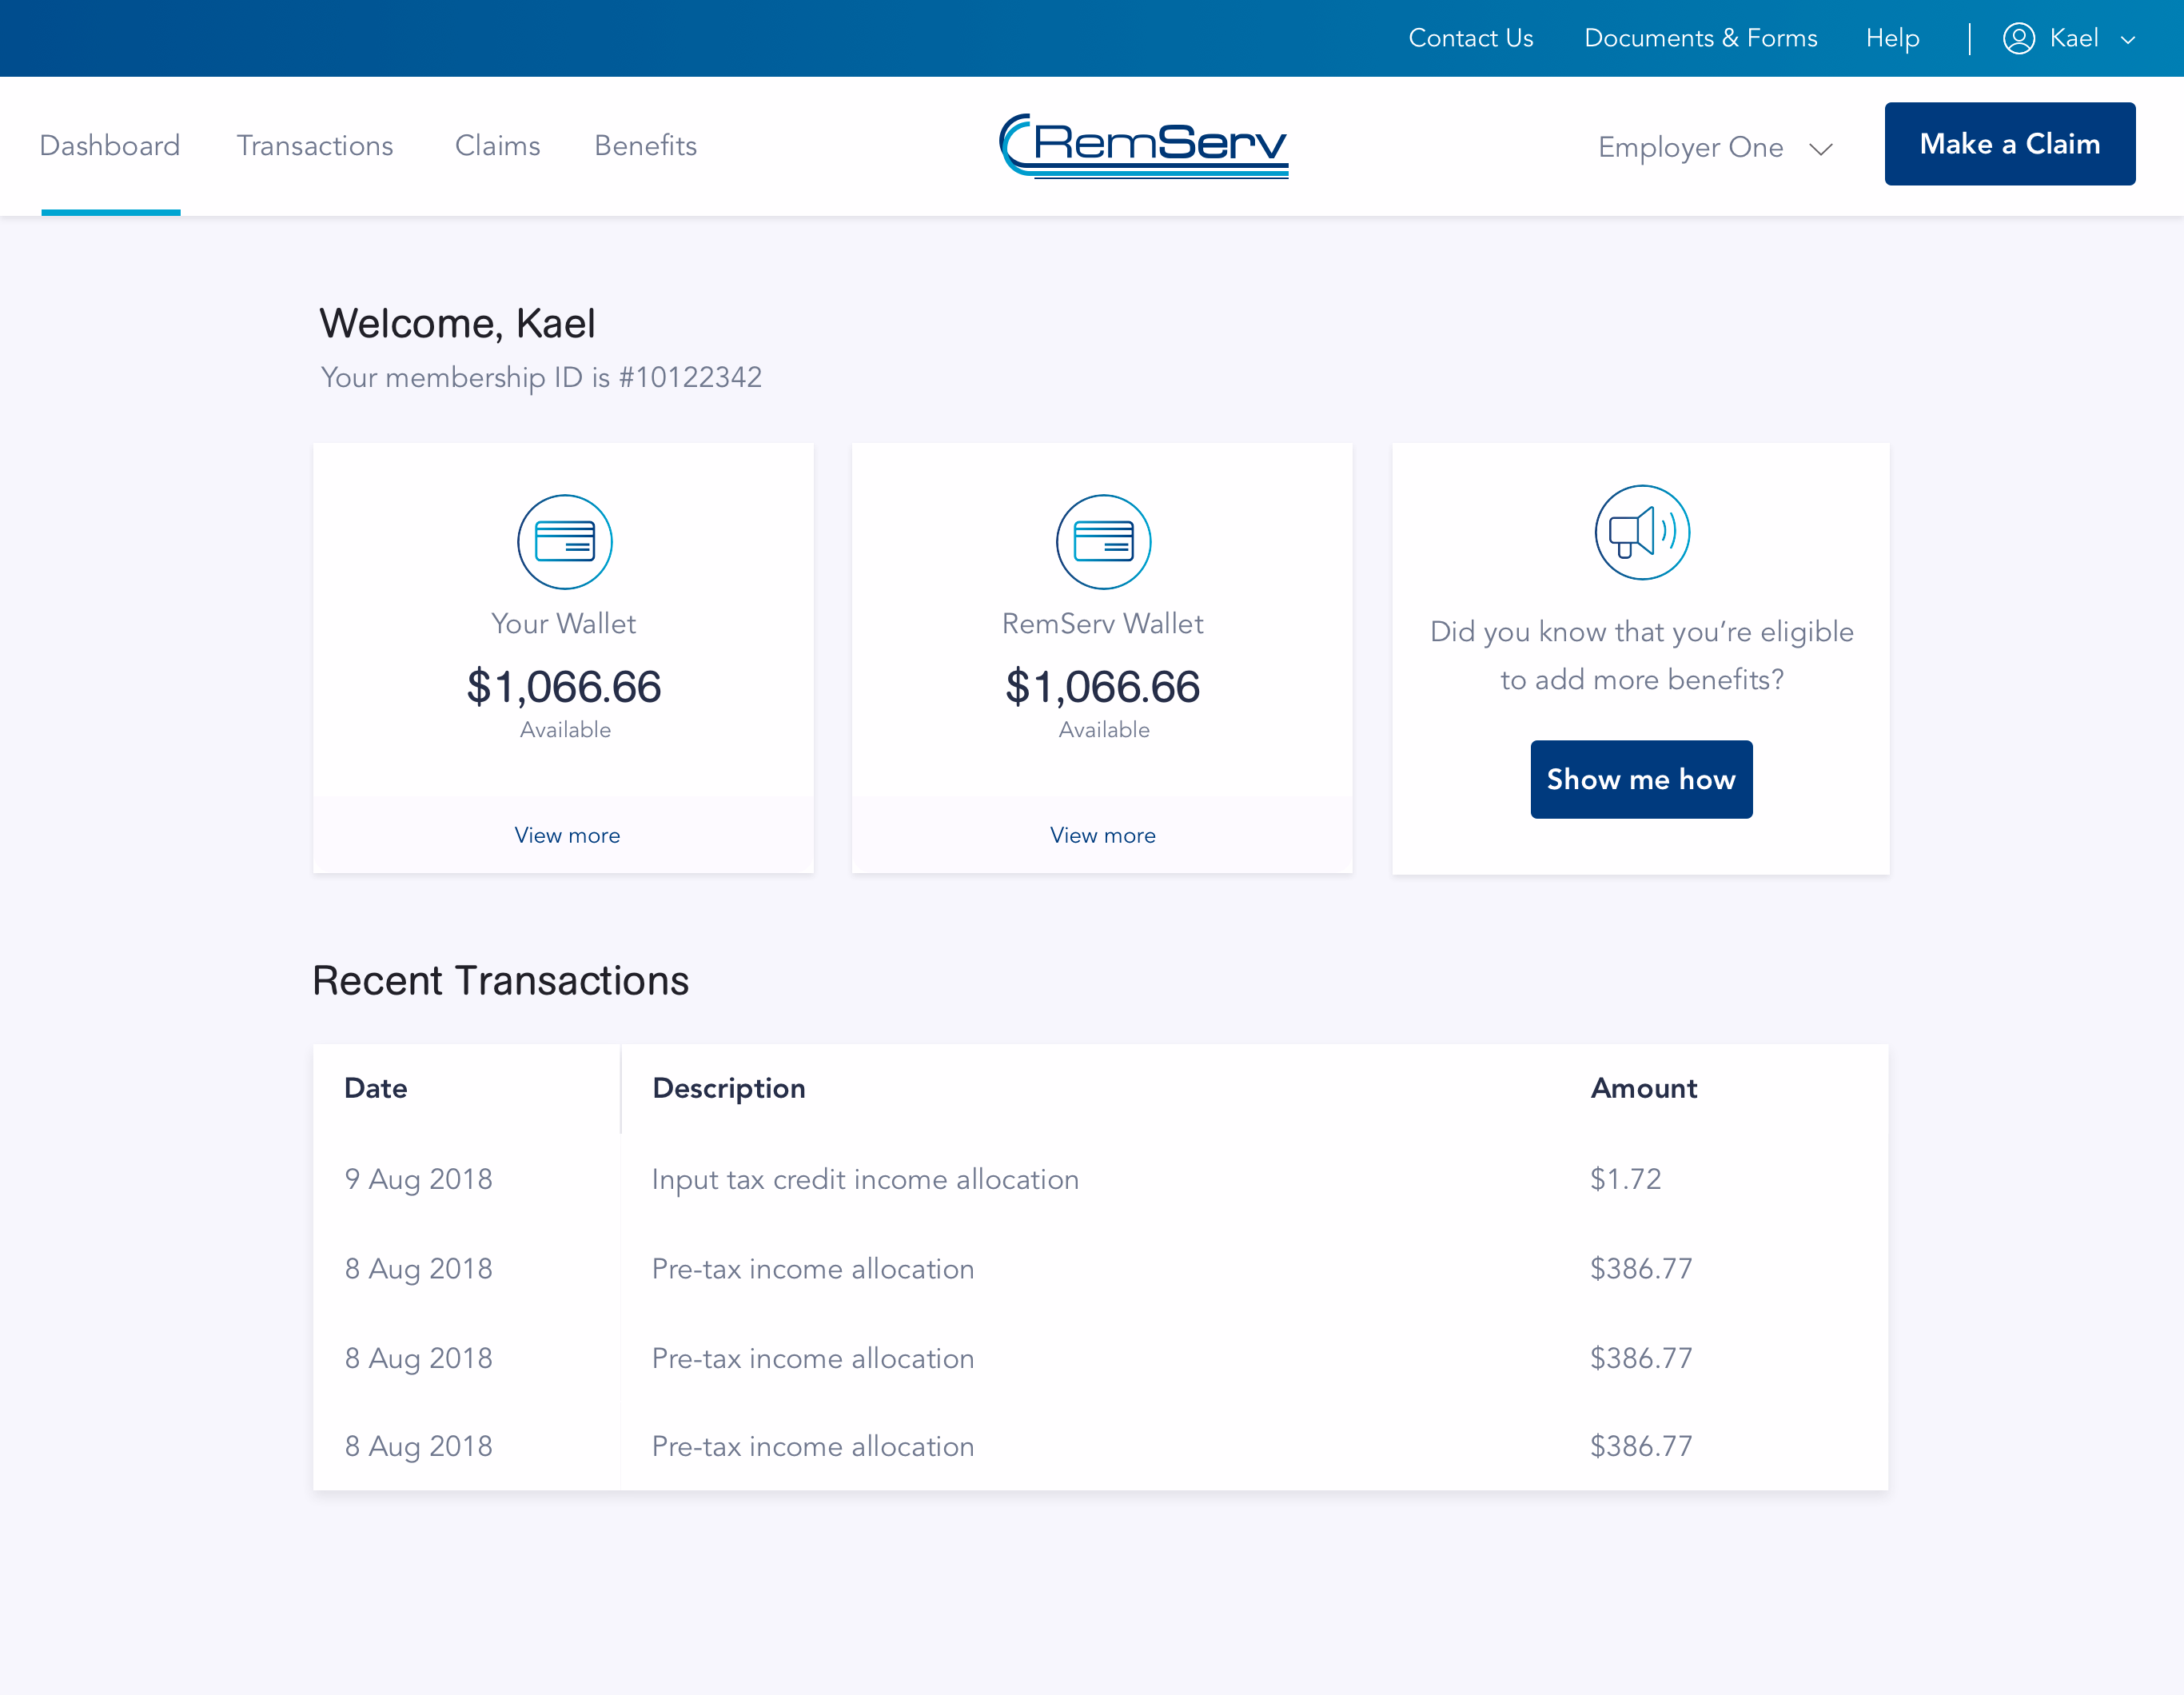This screenshot has width=2184, height=1695.
Task: View more under Your Wallet
Action: coord(566,835)
